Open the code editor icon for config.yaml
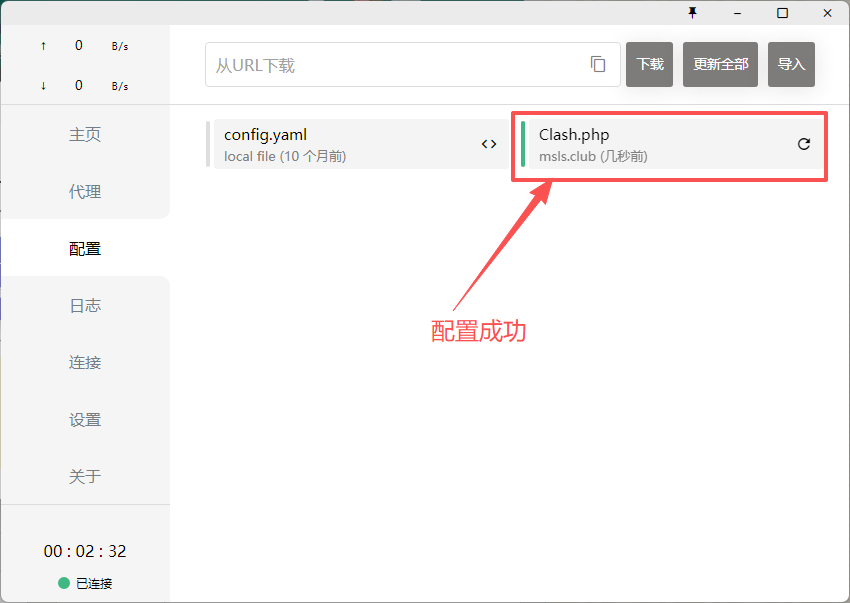 (x=489, y=144)
